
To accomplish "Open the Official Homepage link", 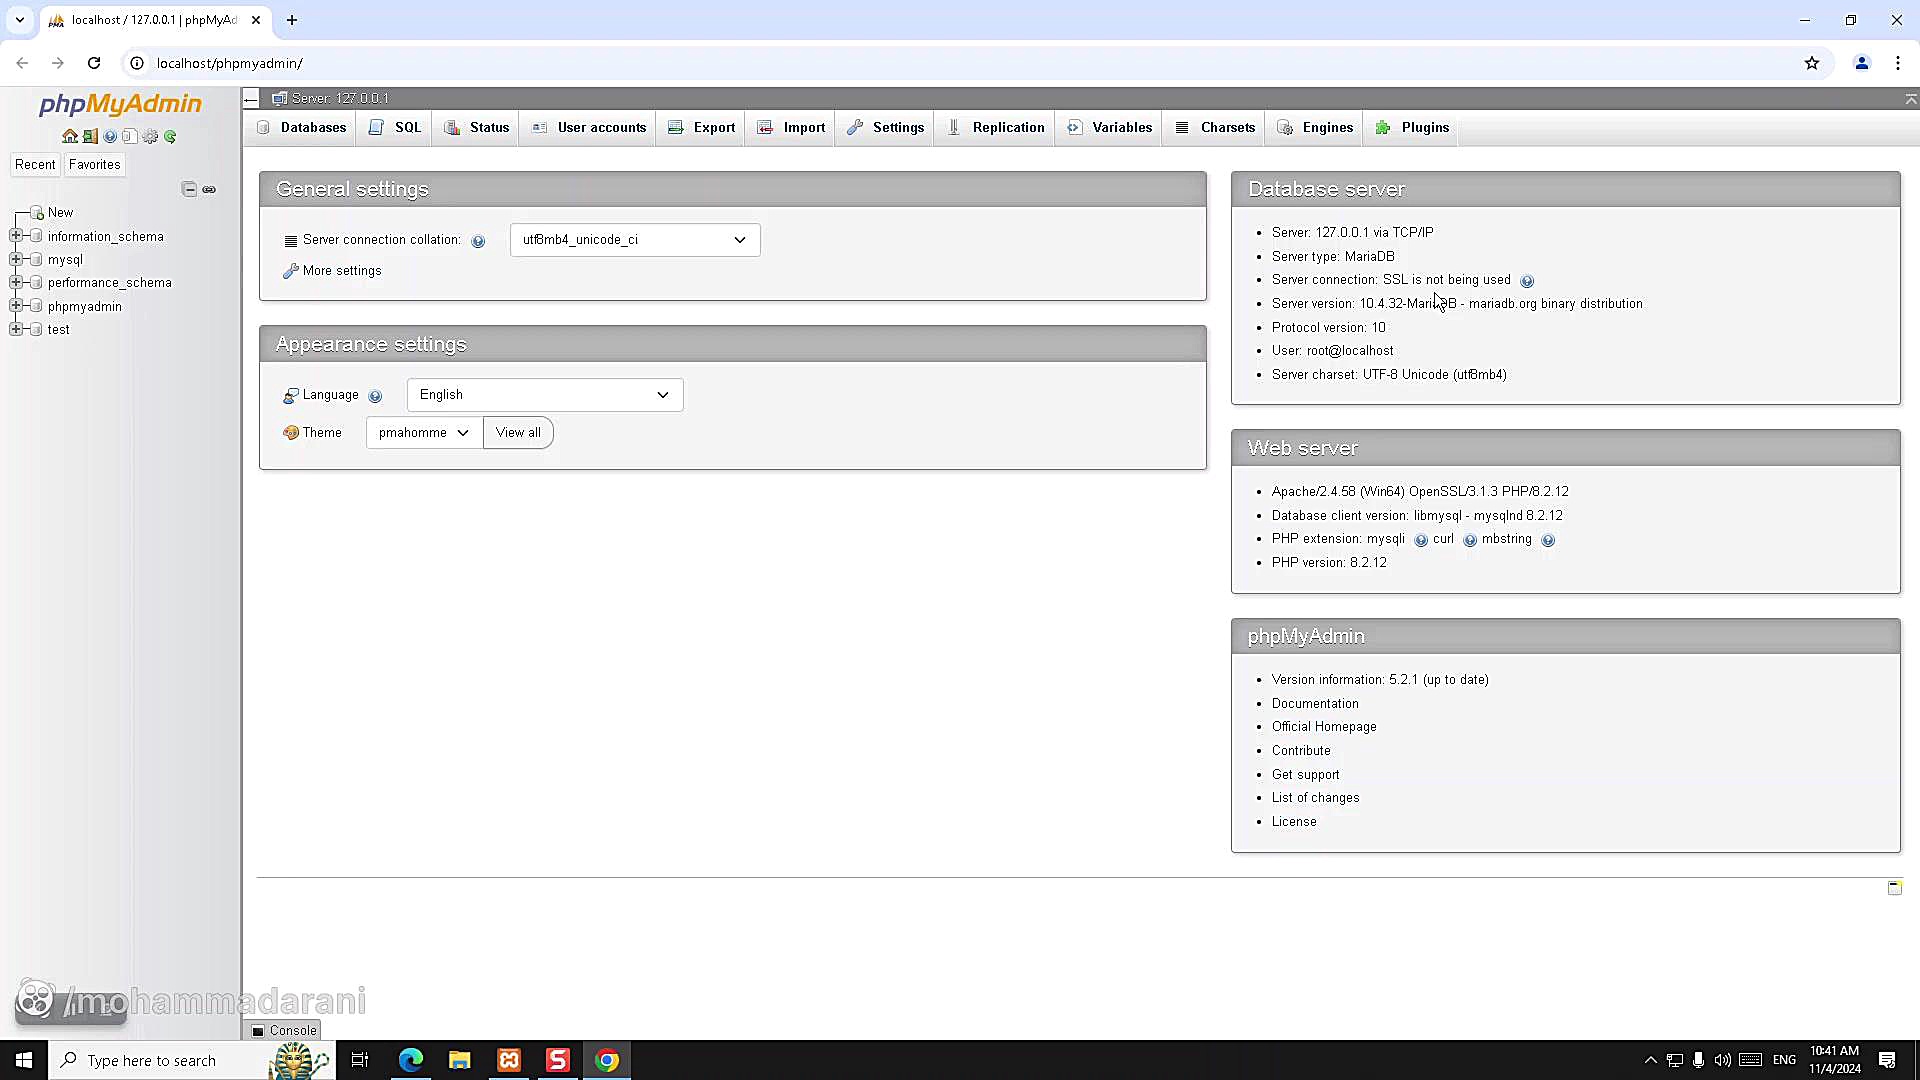I will click(1324, 727).
